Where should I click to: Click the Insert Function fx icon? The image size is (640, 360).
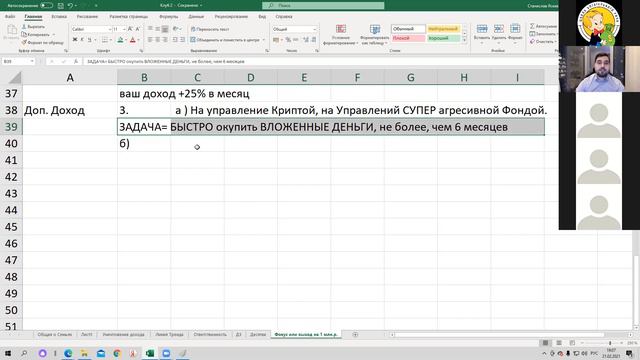point(76,61)
